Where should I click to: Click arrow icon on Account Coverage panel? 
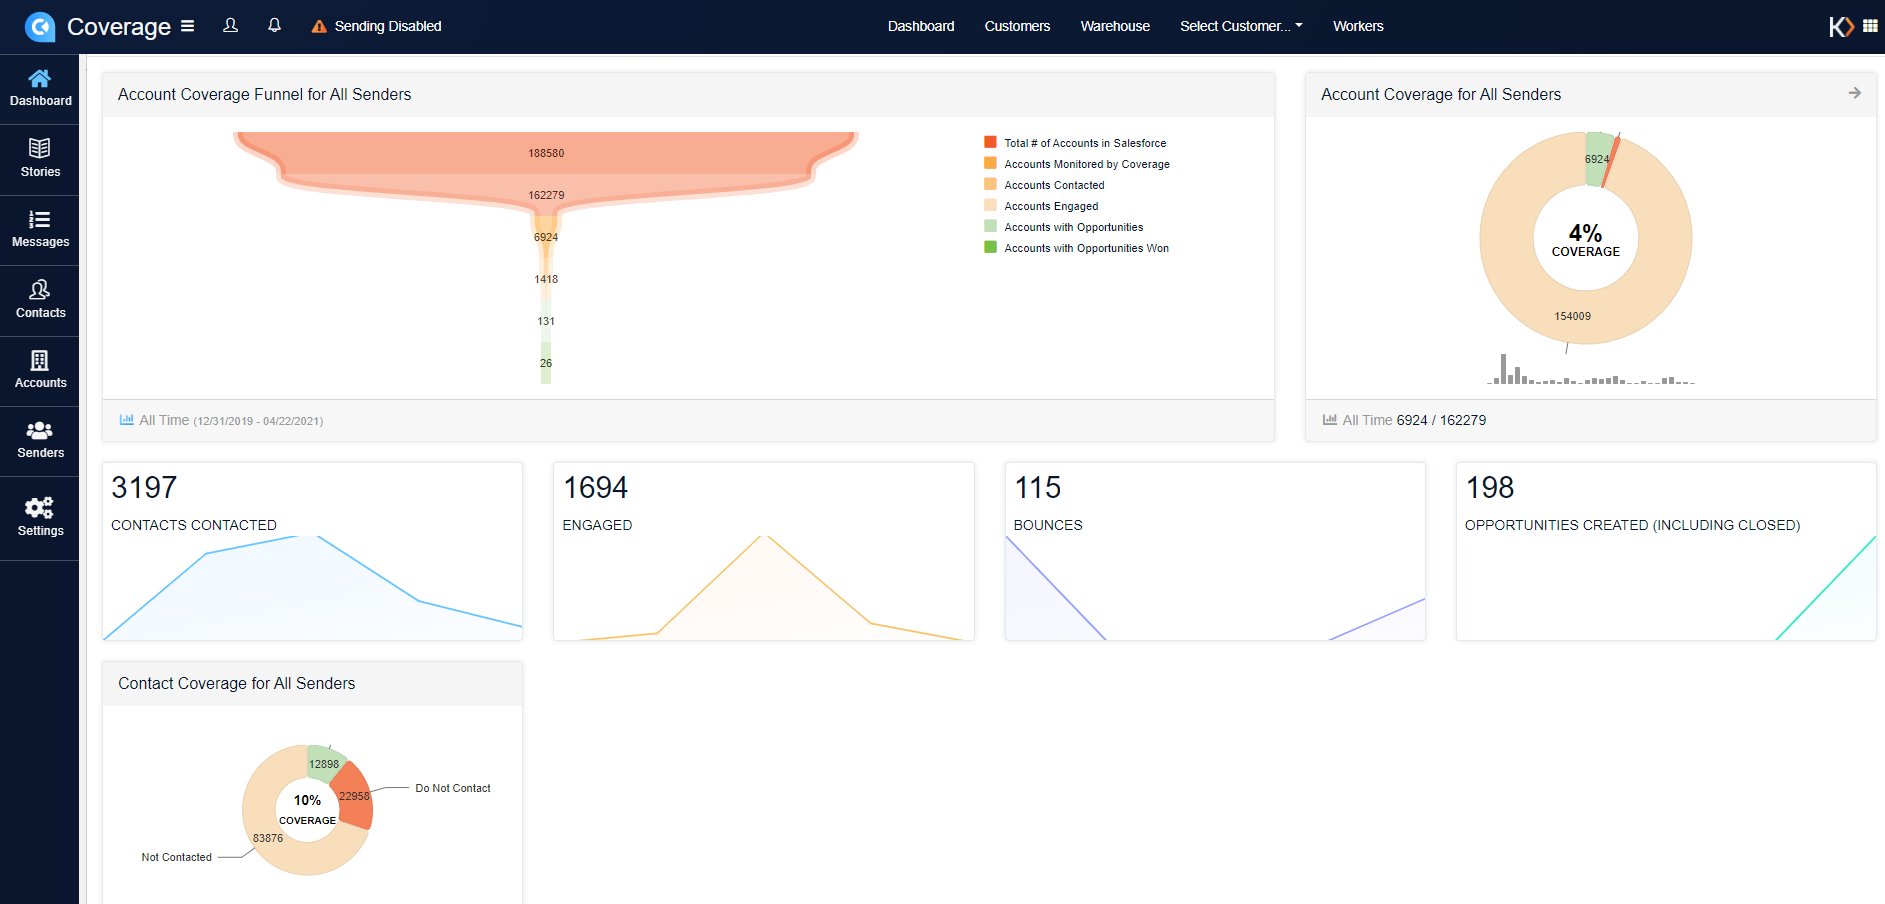coord(1855,93)
